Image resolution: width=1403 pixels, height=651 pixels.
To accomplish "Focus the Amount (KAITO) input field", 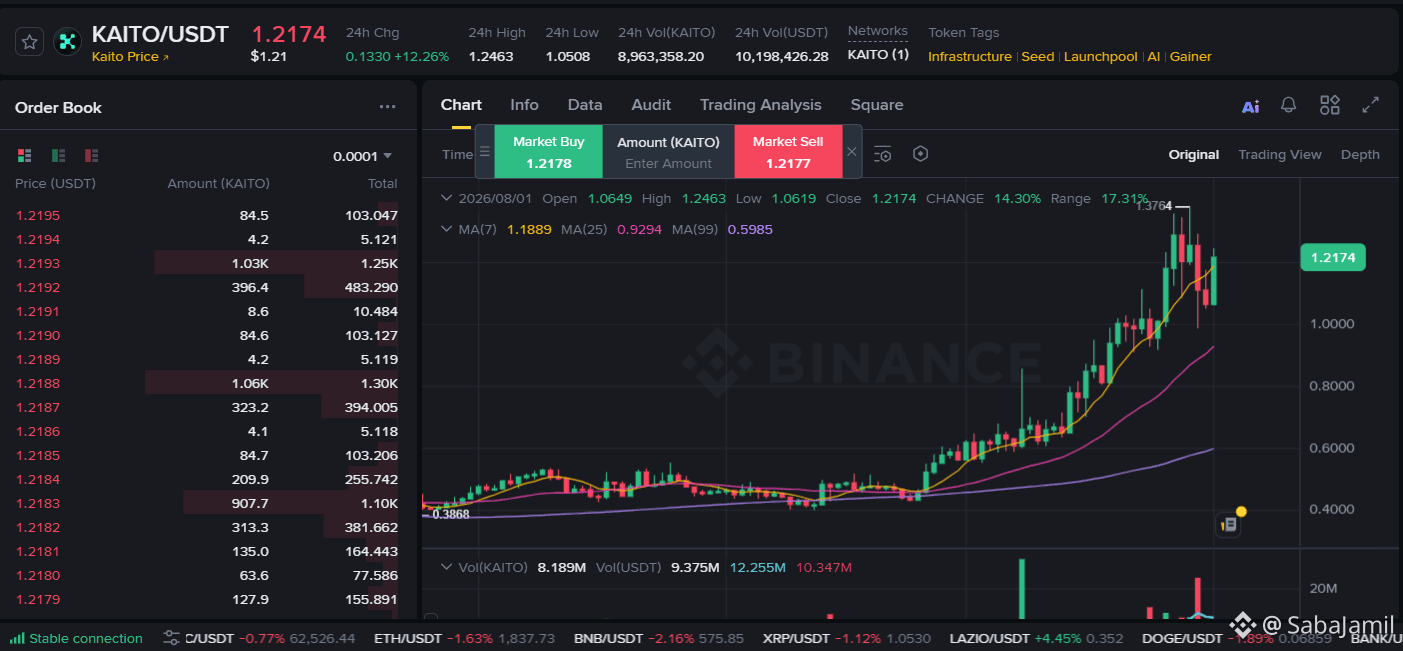I will 668,163.
